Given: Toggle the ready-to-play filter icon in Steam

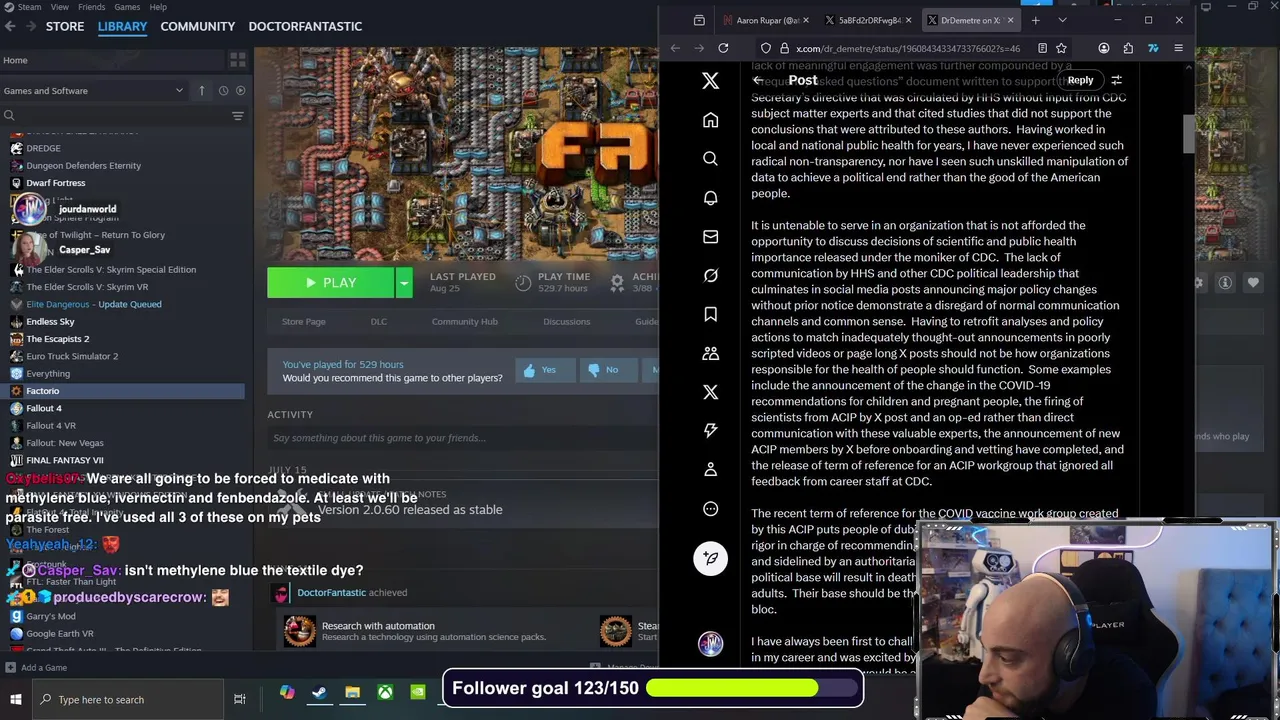Looking at the screenshot, I should (240, 90).
